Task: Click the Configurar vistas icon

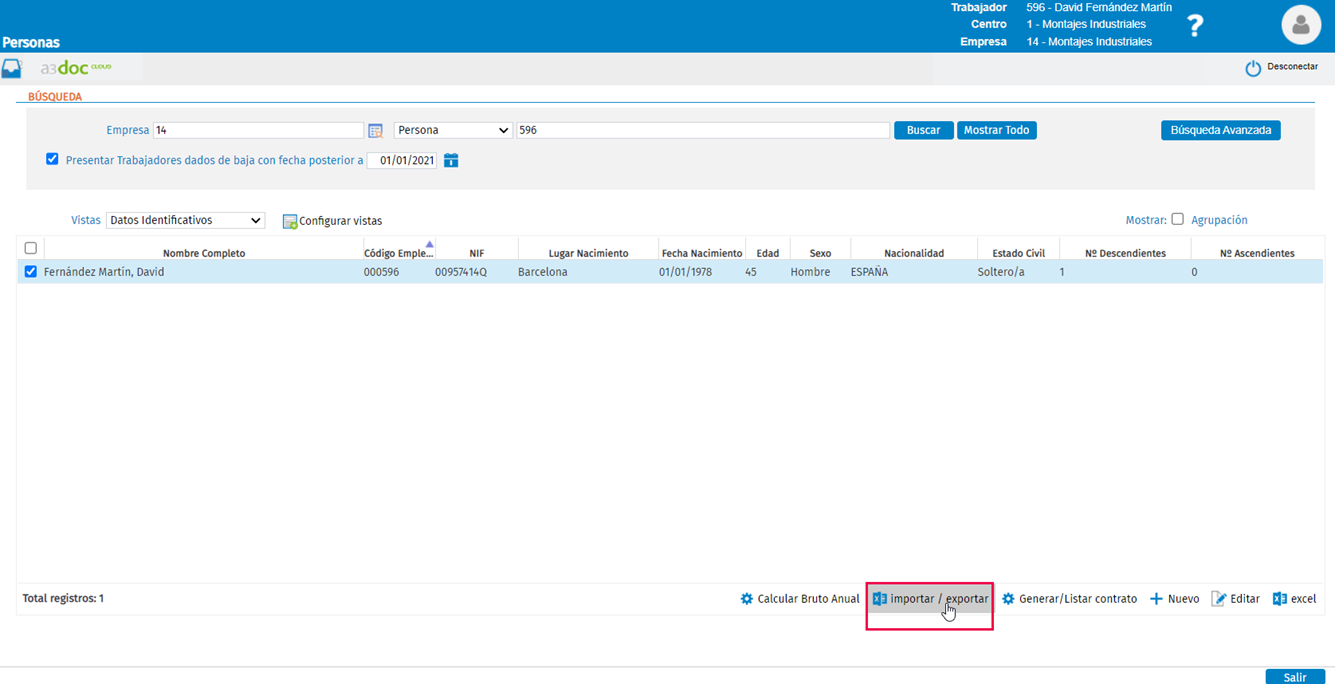Action: (x=290, y=221)
